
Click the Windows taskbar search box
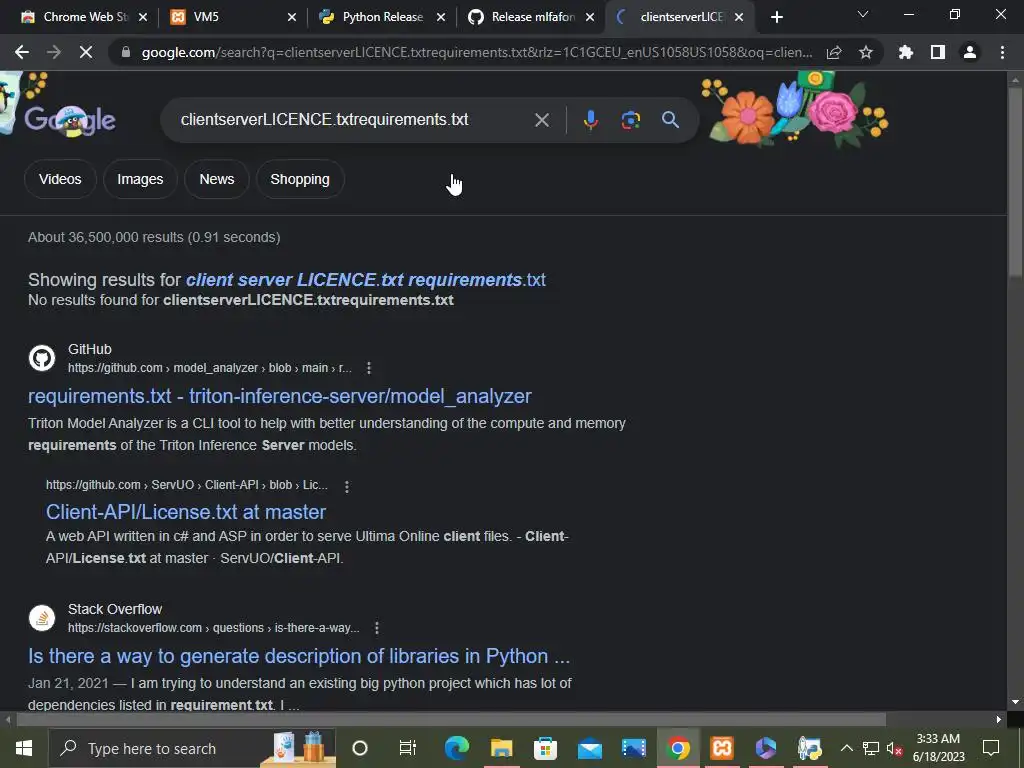[x=192, y=748]
